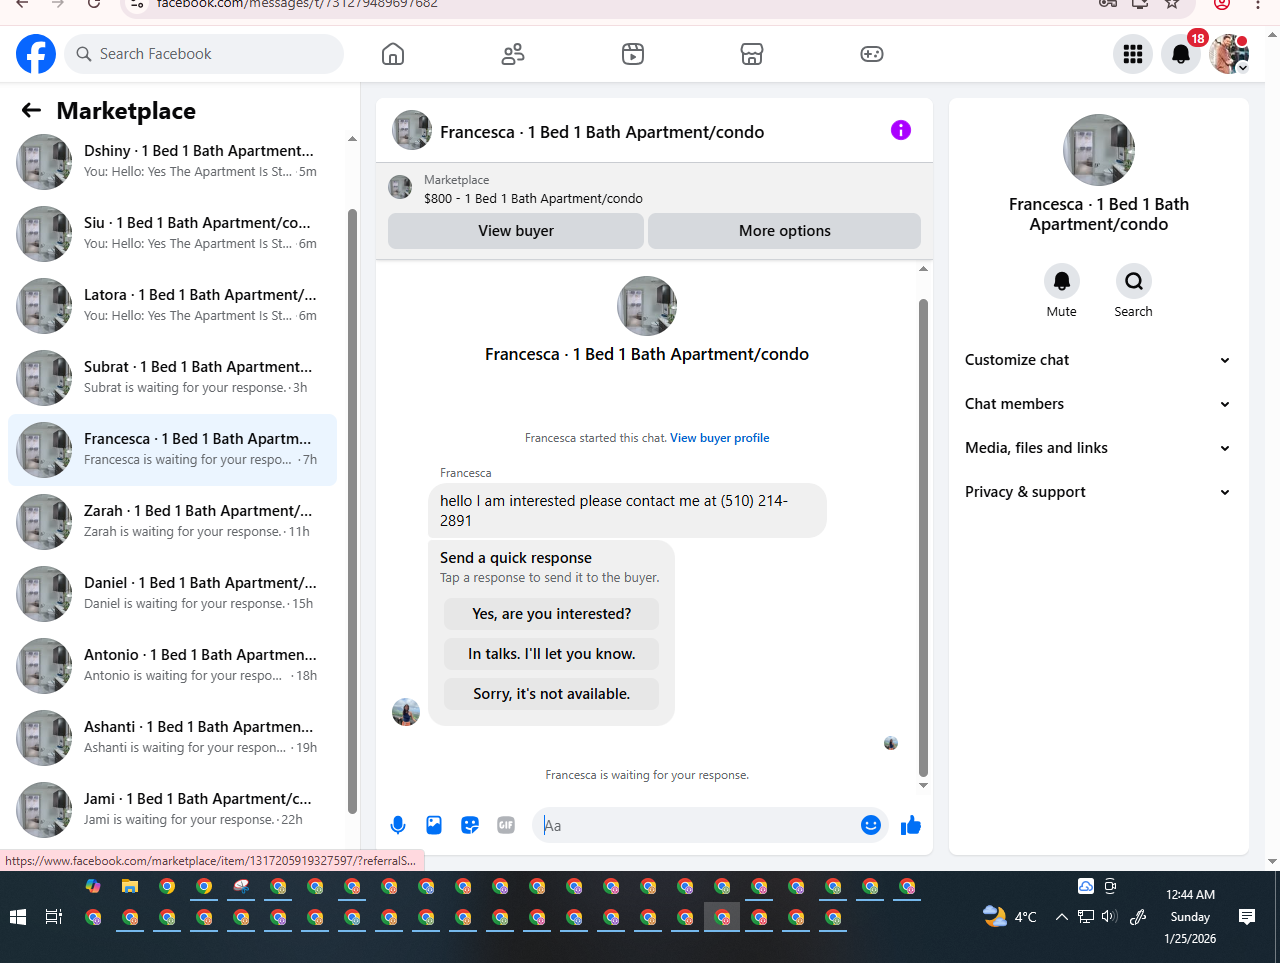Mute the conversation bell icon
Screen dimensions: 1280x963
pyautogui.click(x=1062, y=281)
